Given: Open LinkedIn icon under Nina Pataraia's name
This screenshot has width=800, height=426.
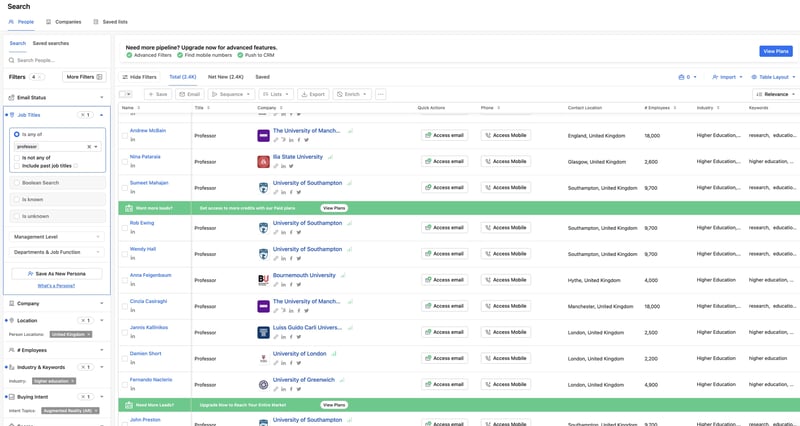Looking at the screenshot, I should click(133, 165).
